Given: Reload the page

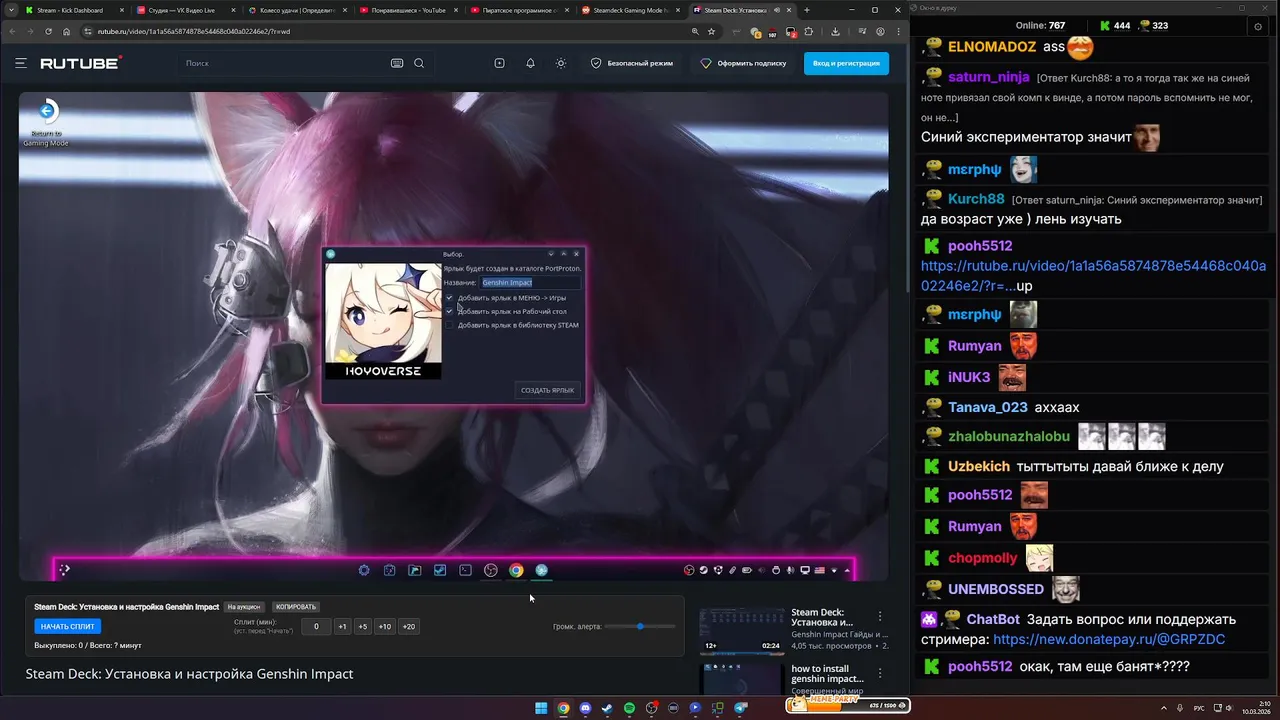Looking at the screenshot, I should coord(48,31).
